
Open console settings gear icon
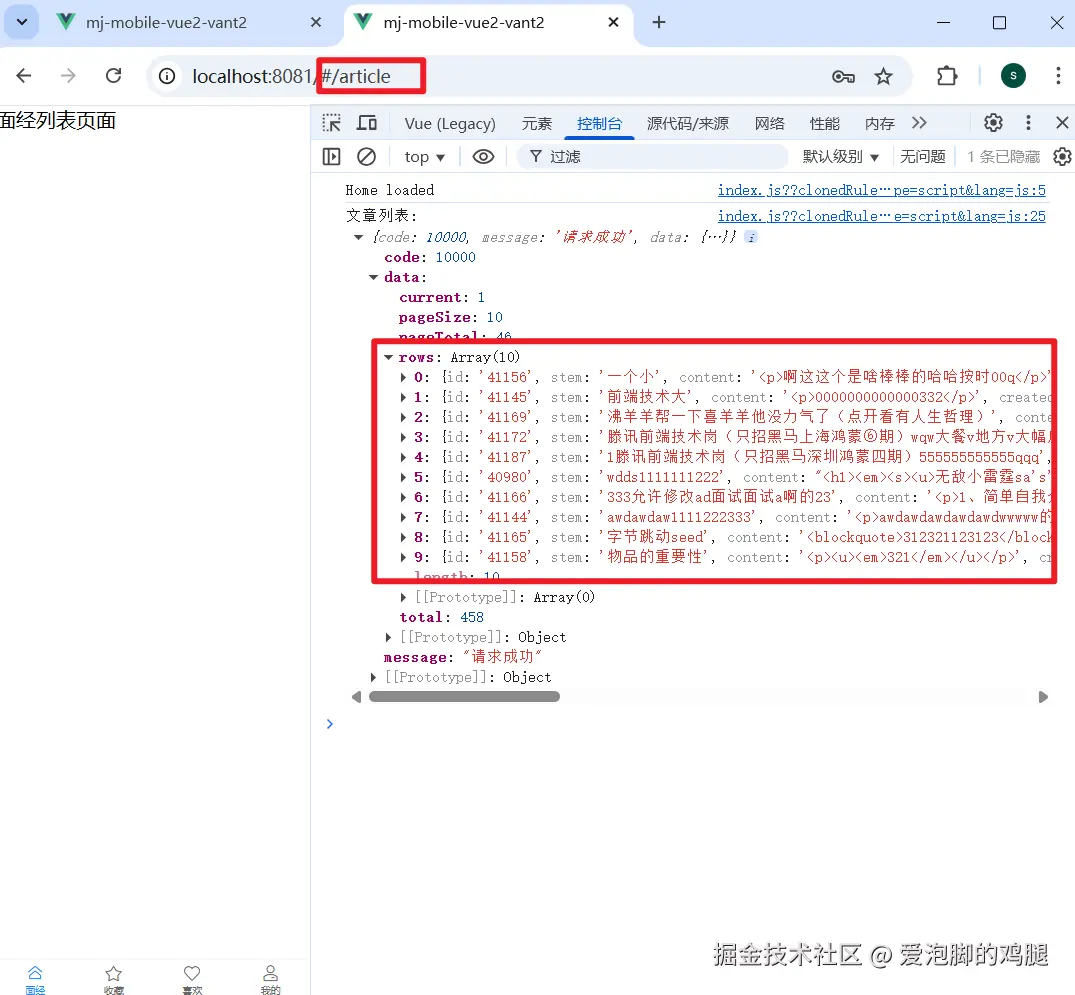click(x=1063, y=156)
